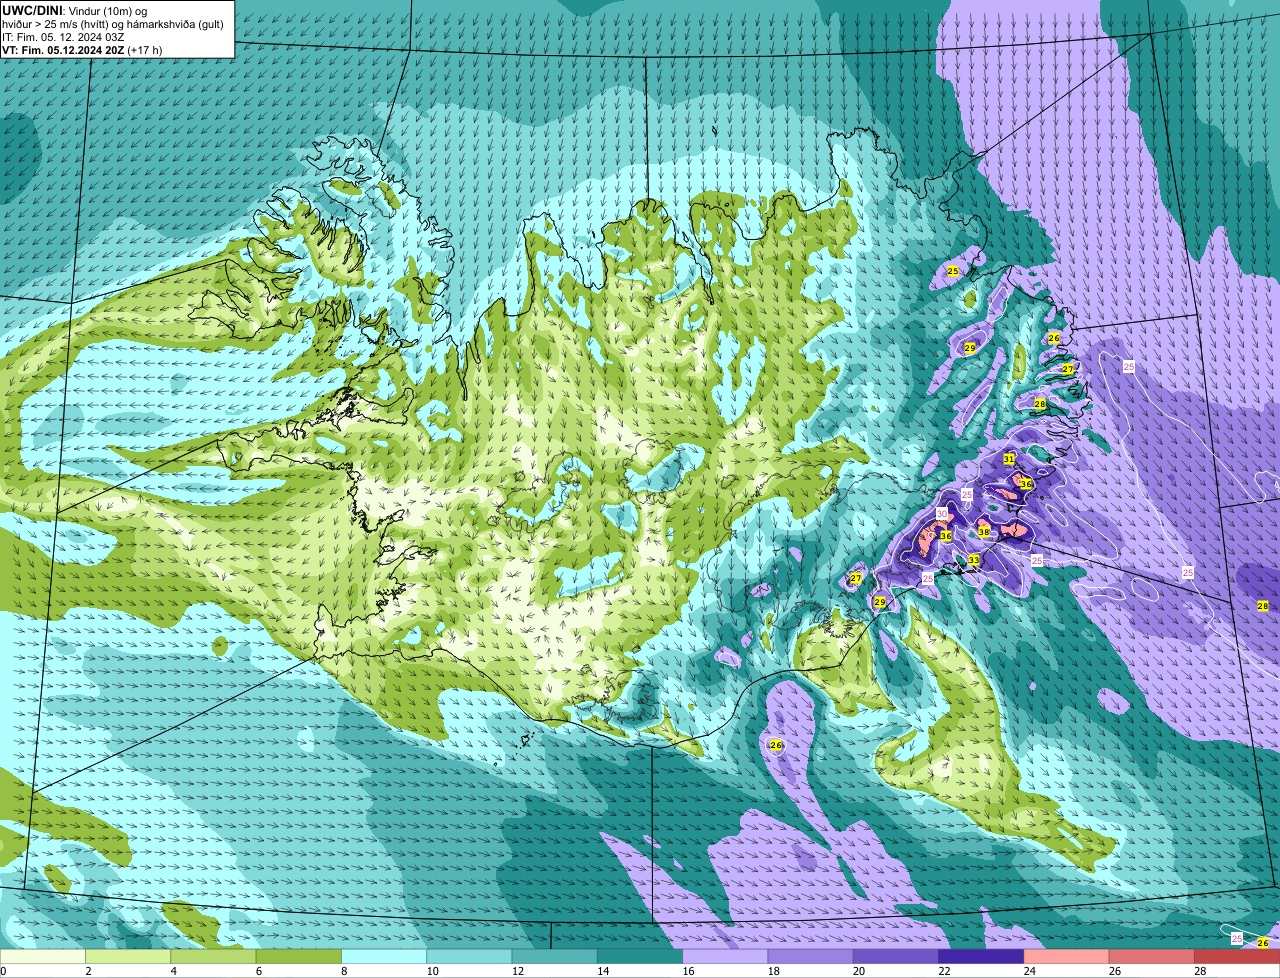Choose the 10–12 m/s turquoise legend swatch

pos(469,956)
